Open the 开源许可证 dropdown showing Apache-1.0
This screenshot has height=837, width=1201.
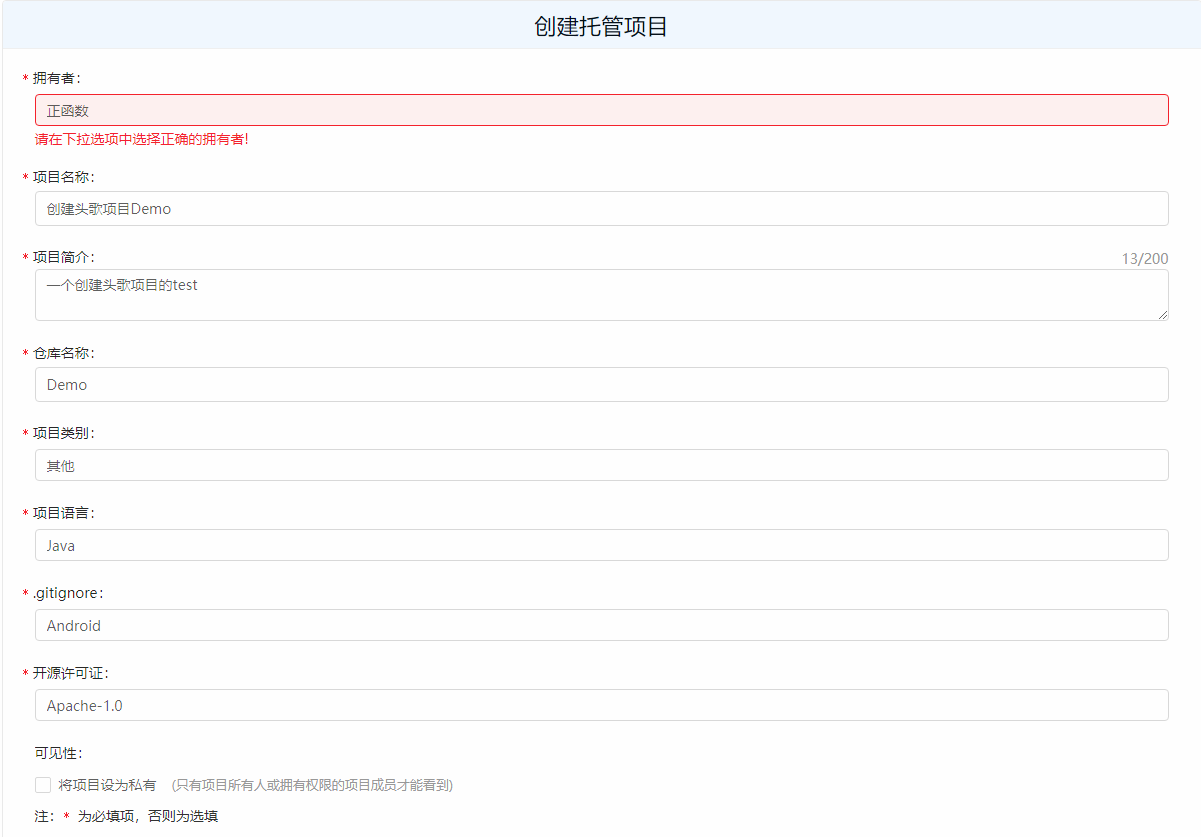click(x=601, y=705)
